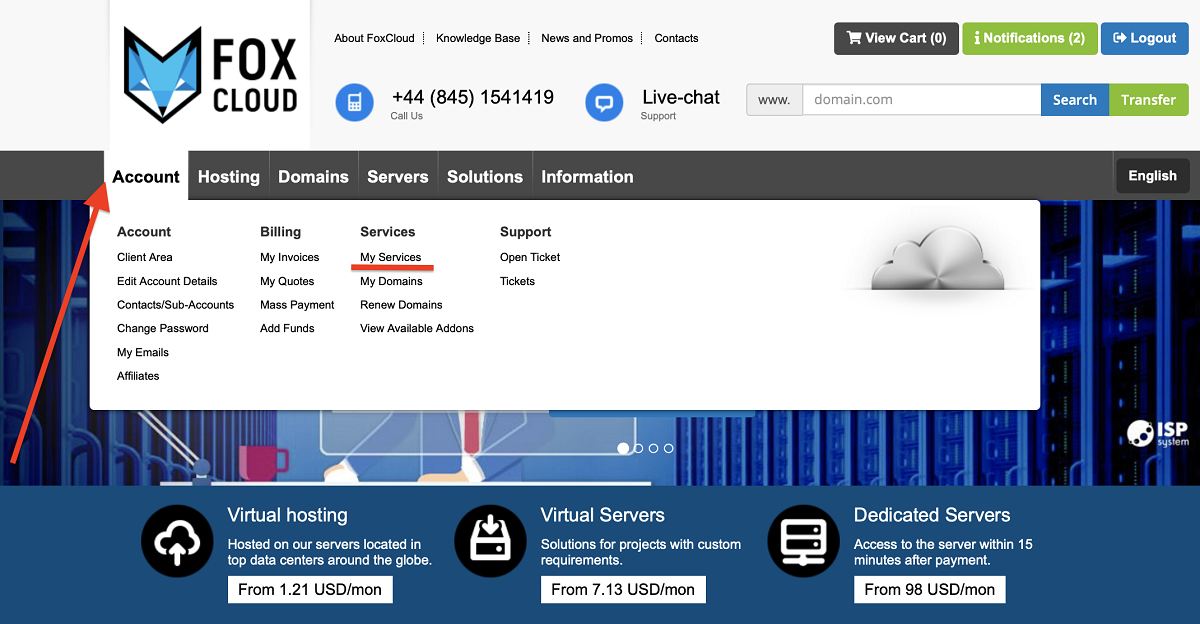Open the Knowledge Base link
The width and height of the screenshot is (1200, 624).
(478, 38)
